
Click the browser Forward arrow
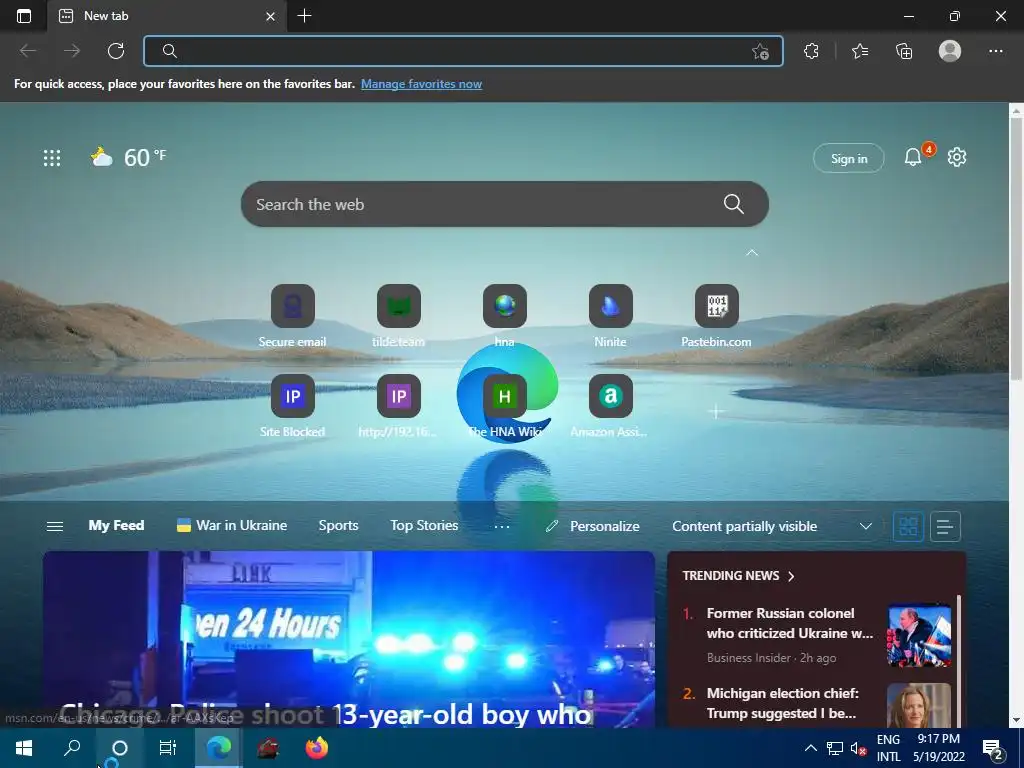click(72, 51)
